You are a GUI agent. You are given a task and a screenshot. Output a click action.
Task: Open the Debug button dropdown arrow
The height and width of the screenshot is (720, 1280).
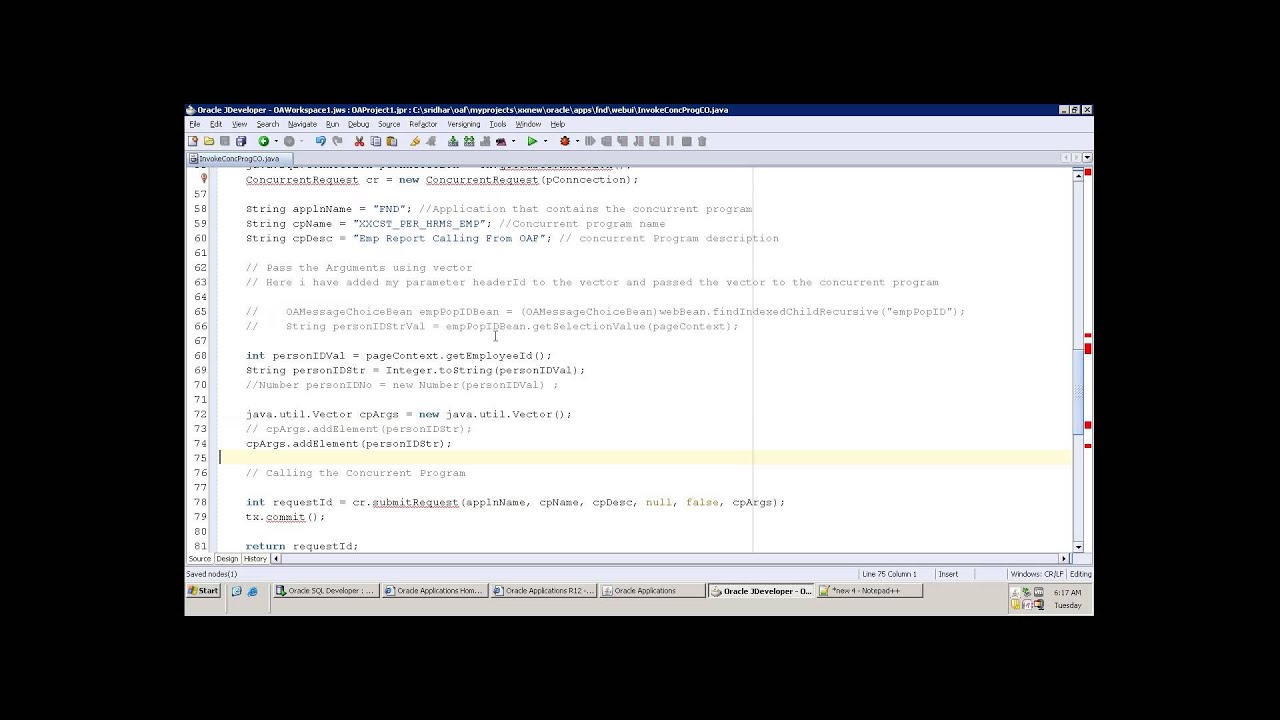point(577,141)
